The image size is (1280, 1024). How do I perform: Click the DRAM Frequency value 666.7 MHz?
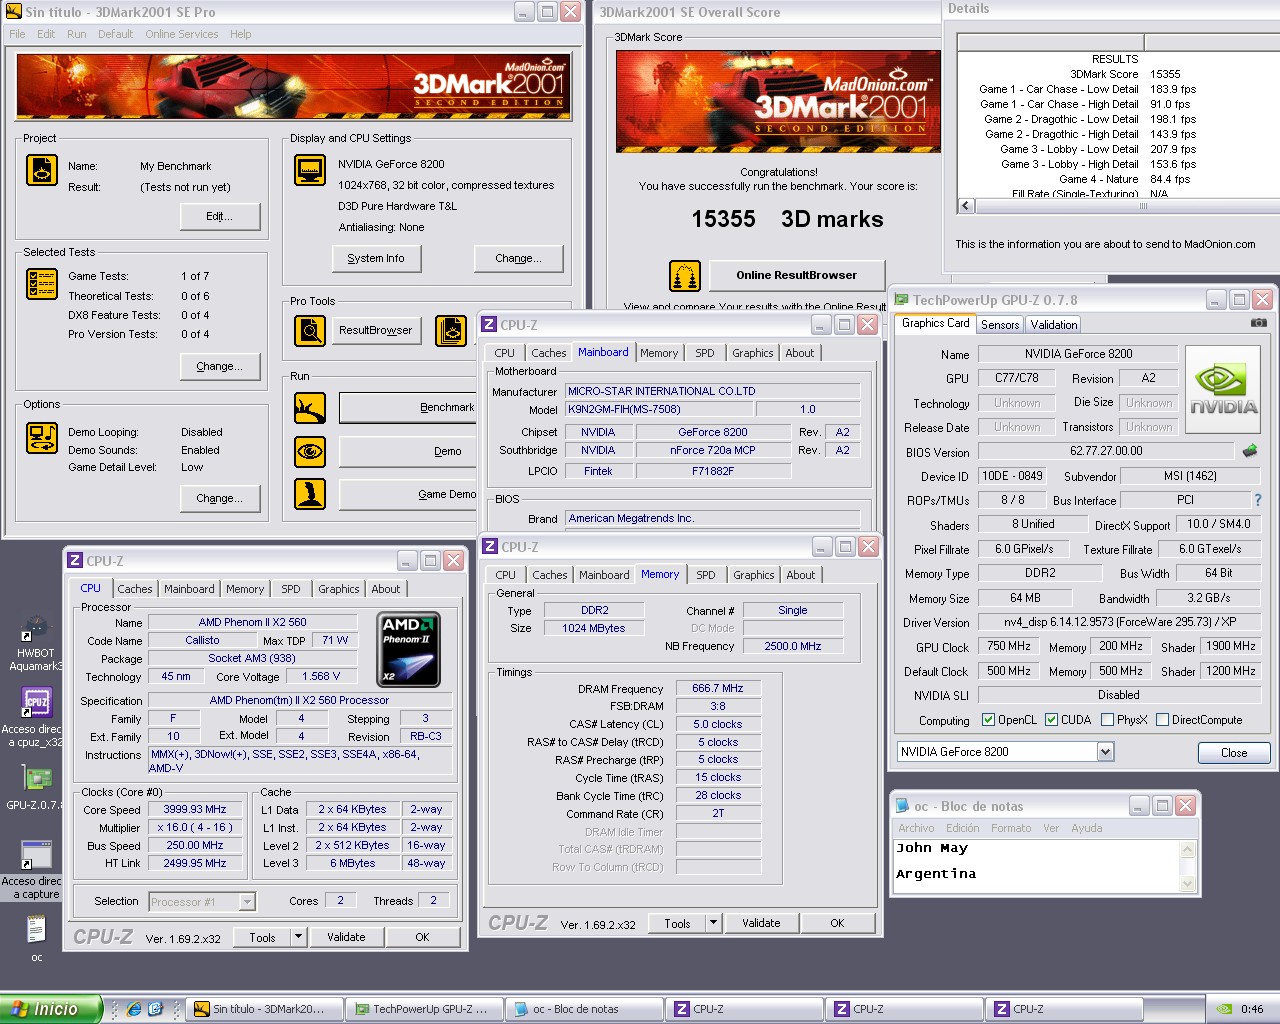tap(718, 689)
